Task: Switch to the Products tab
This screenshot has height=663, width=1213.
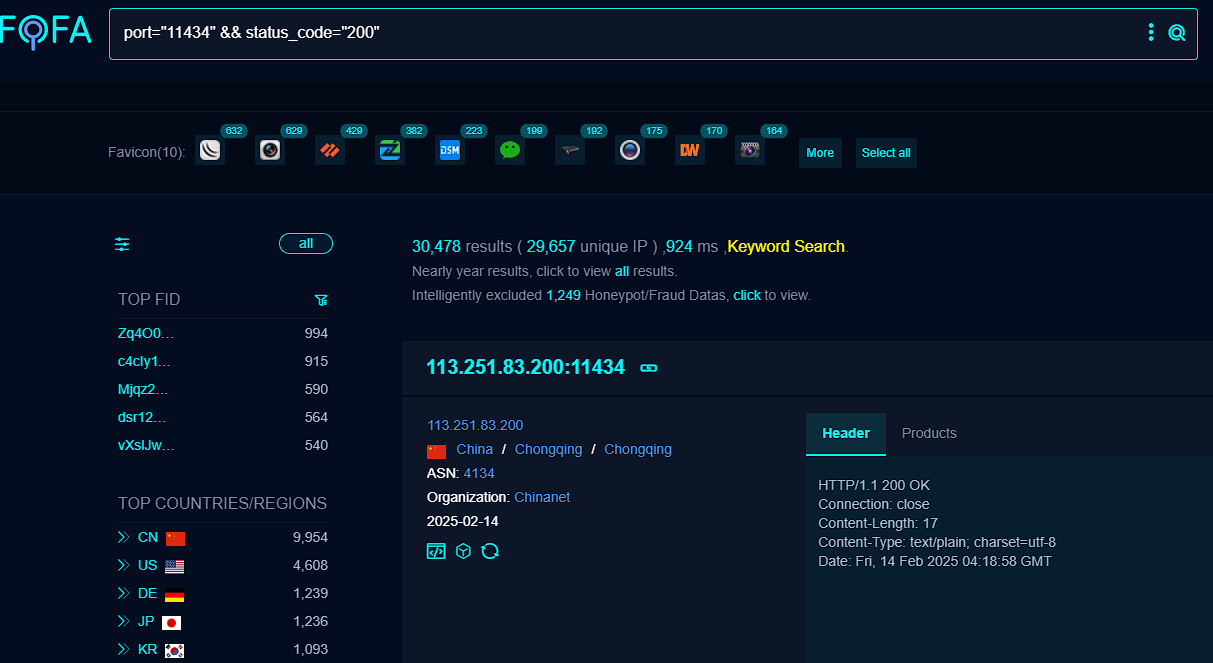Action: [x=929, y=434]
